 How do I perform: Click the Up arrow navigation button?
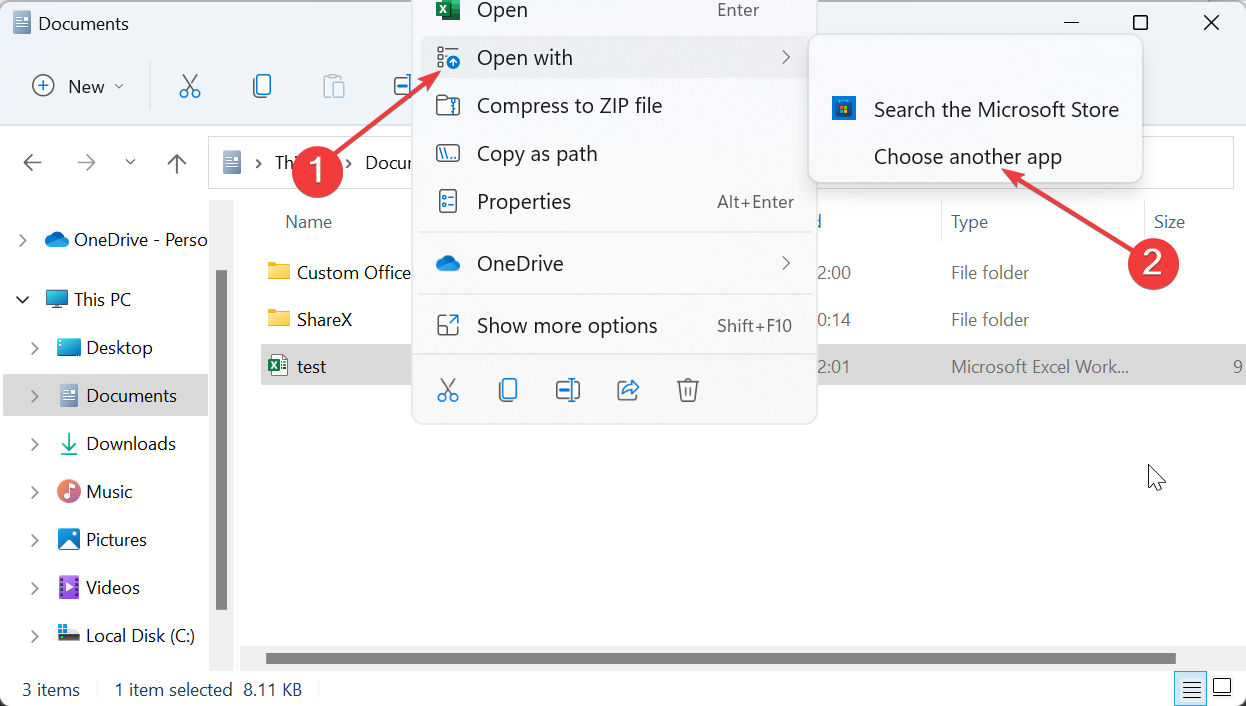[x=177, y=163]
